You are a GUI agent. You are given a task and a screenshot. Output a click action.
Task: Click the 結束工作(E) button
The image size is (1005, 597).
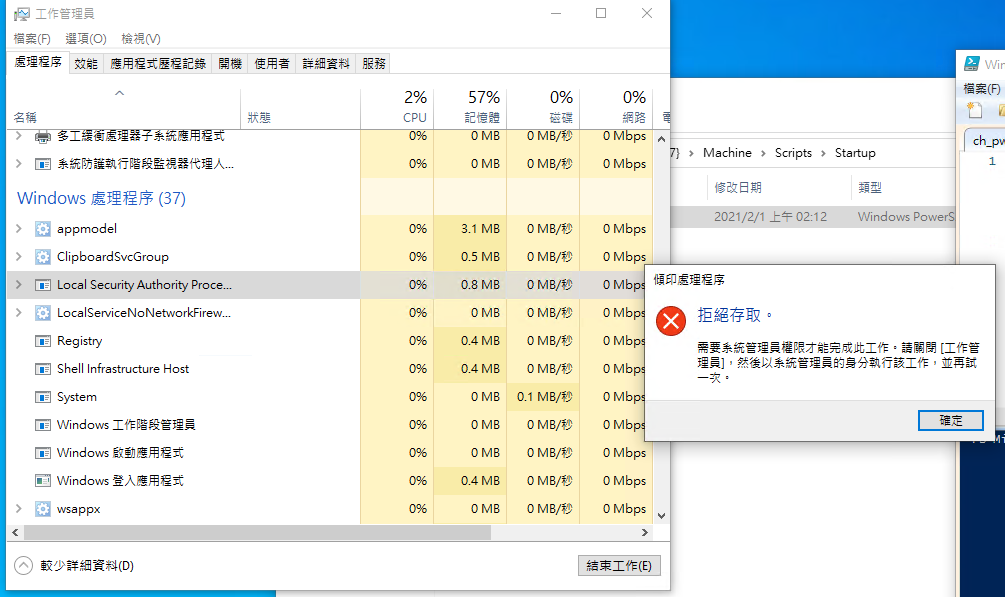point(619,566)
